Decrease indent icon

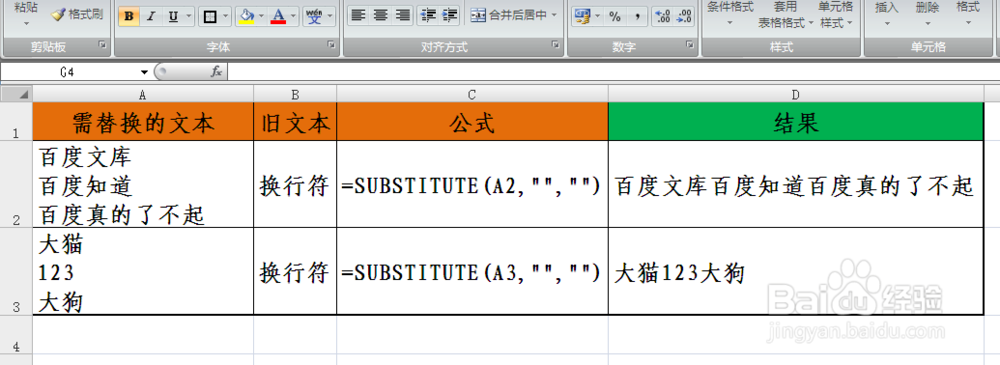pyautogui.click(x=429, y=15)
